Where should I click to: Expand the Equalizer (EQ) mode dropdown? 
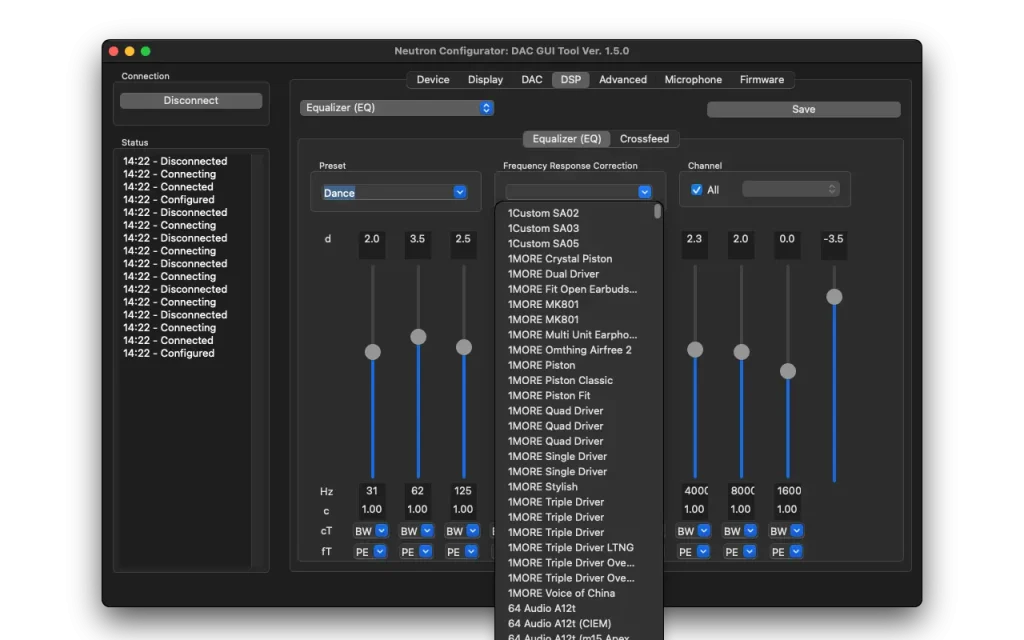coord(397,108)
